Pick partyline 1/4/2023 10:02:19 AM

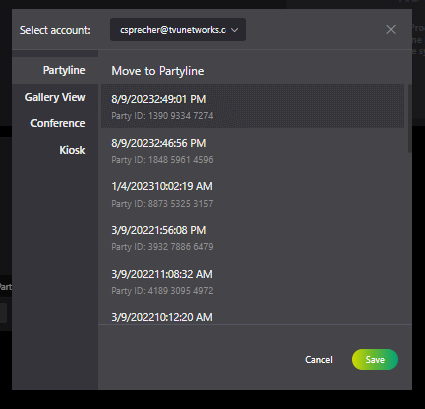(x=252, y=194)
